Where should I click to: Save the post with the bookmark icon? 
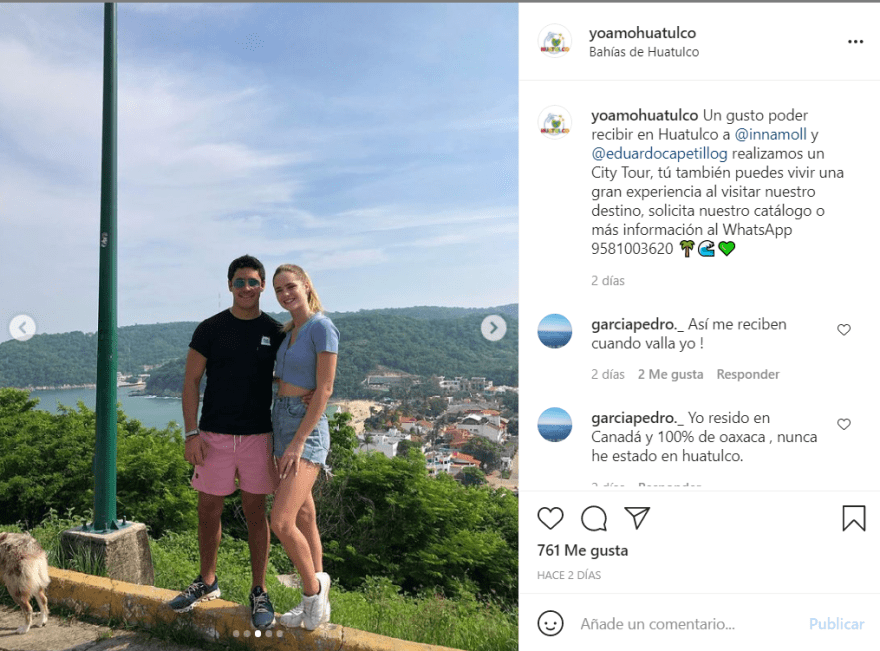pos(854,518)
